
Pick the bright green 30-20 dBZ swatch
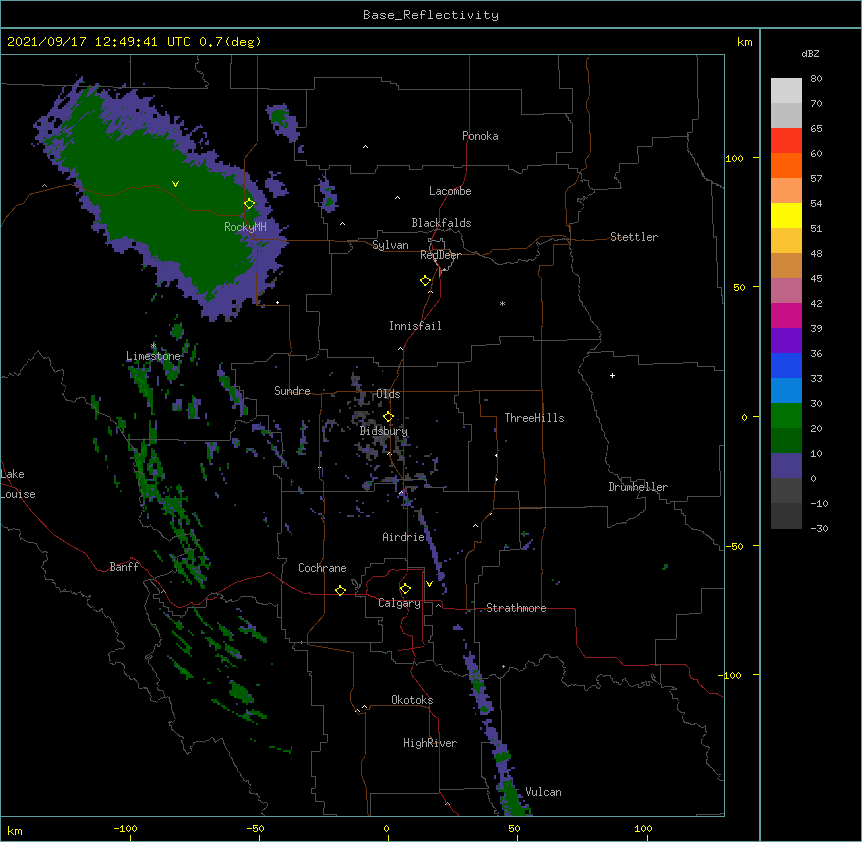786,416
